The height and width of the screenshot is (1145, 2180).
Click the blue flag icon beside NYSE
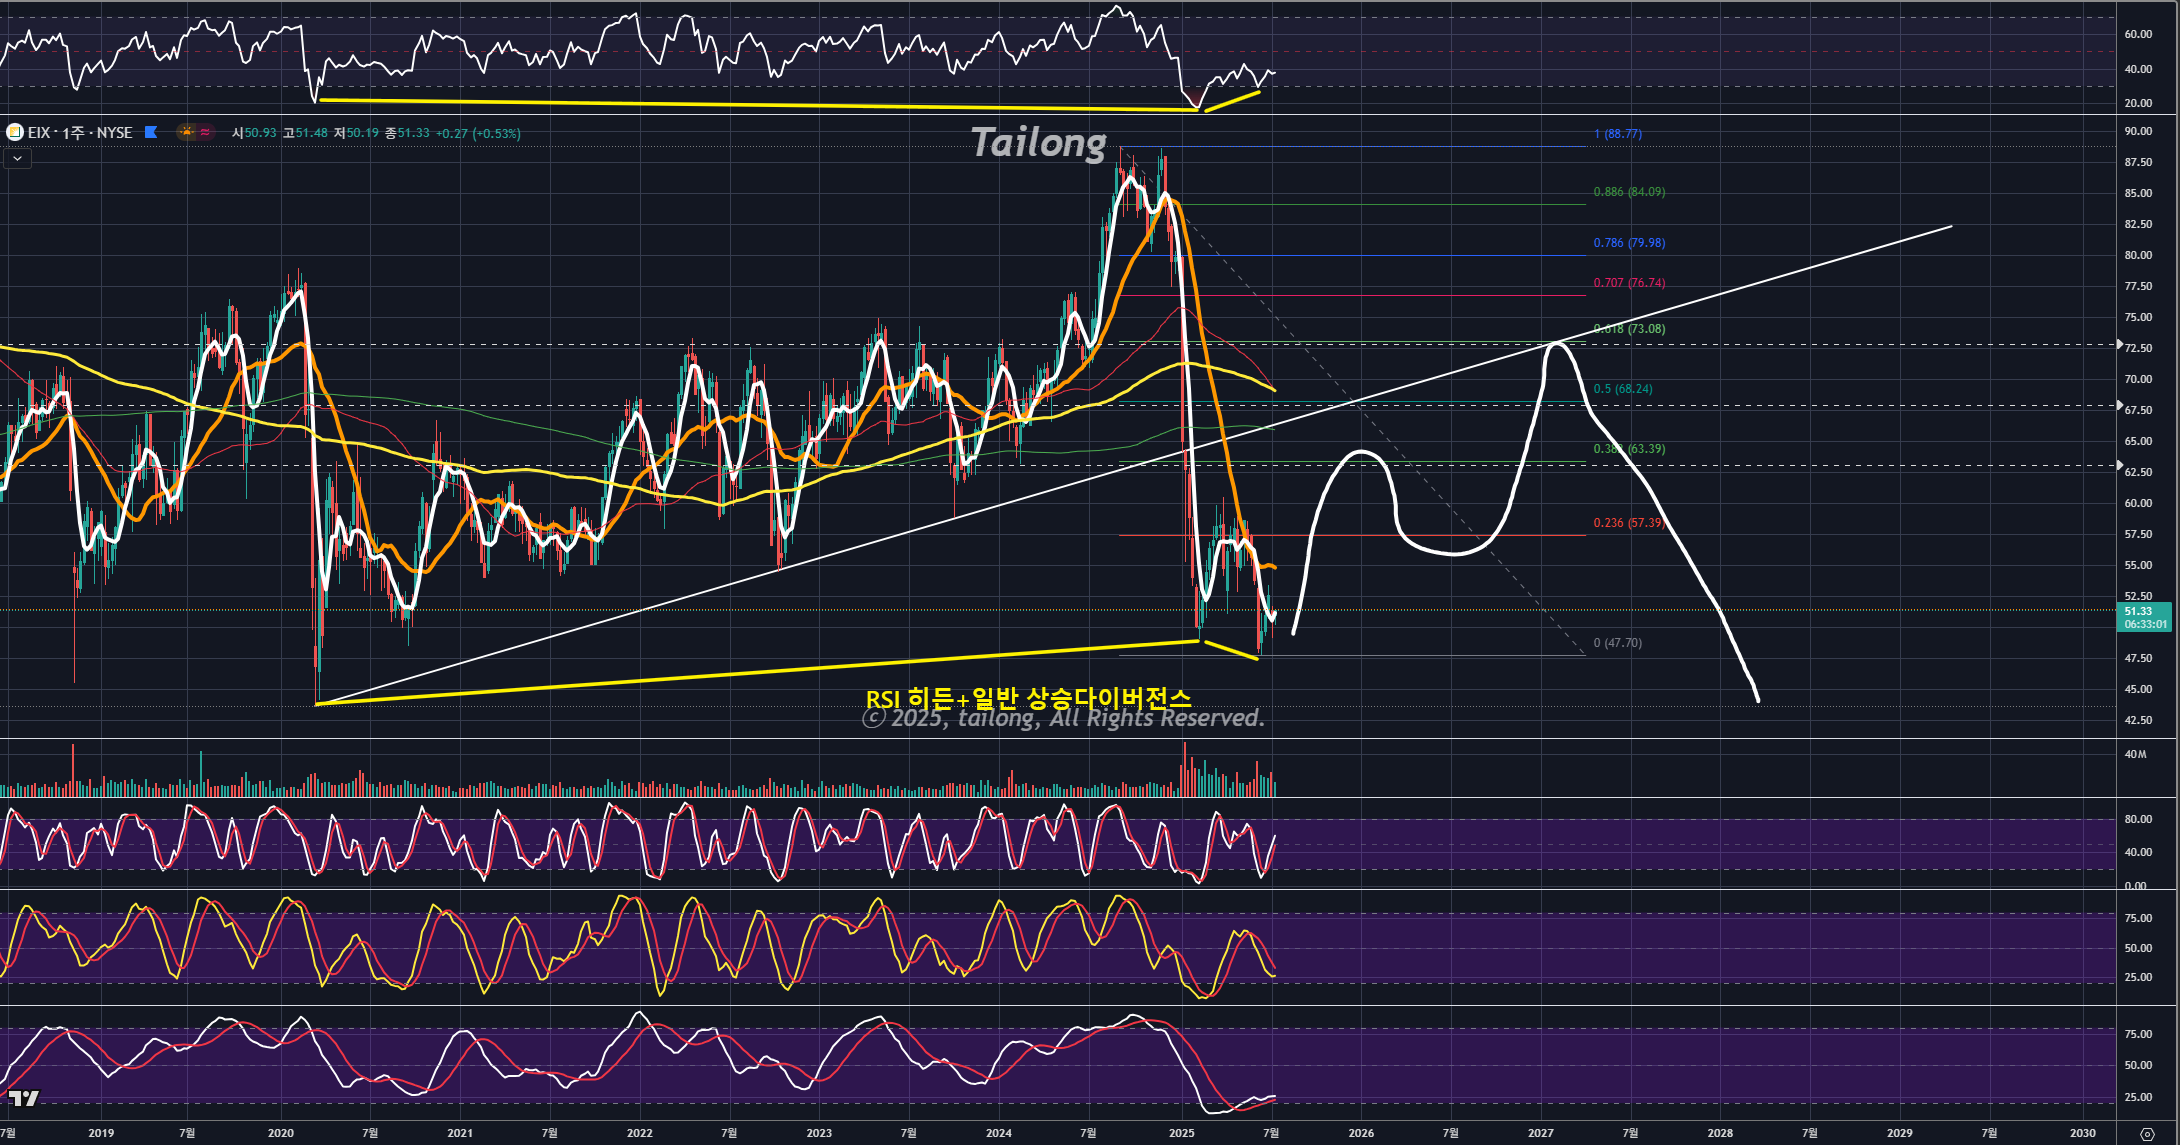[151, 132]
